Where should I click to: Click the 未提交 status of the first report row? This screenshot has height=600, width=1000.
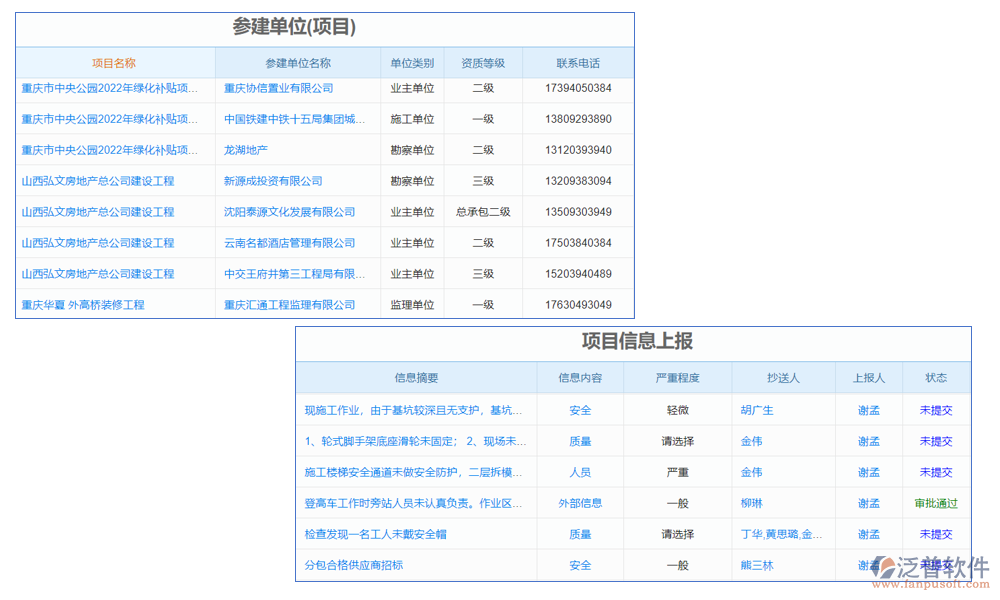936,410
